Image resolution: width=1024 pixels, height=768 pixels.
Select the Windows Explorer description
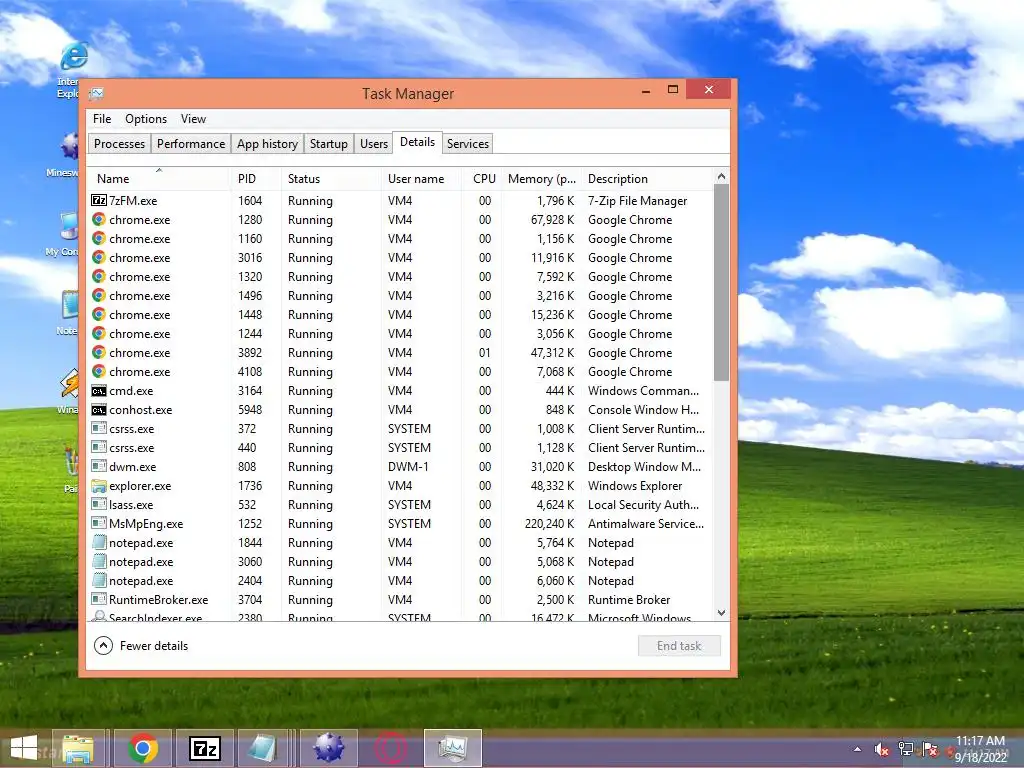pyautogui.click(x=635, y=486)
